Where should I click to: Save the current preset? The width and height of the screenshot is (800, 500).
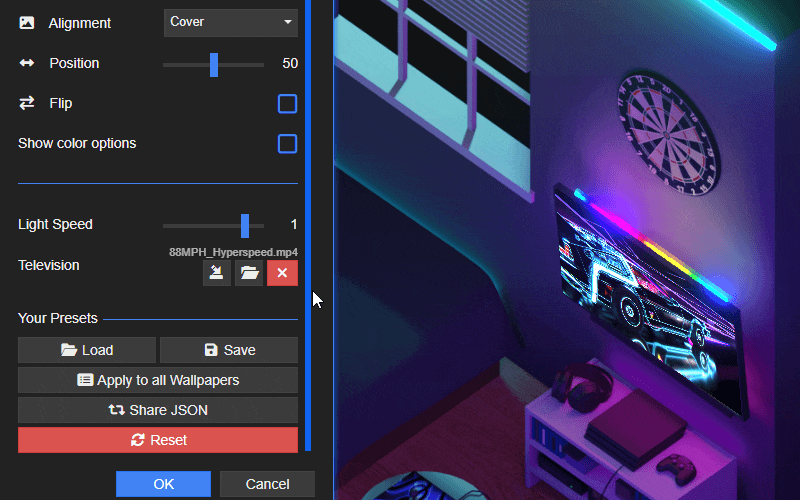[229, 350]
